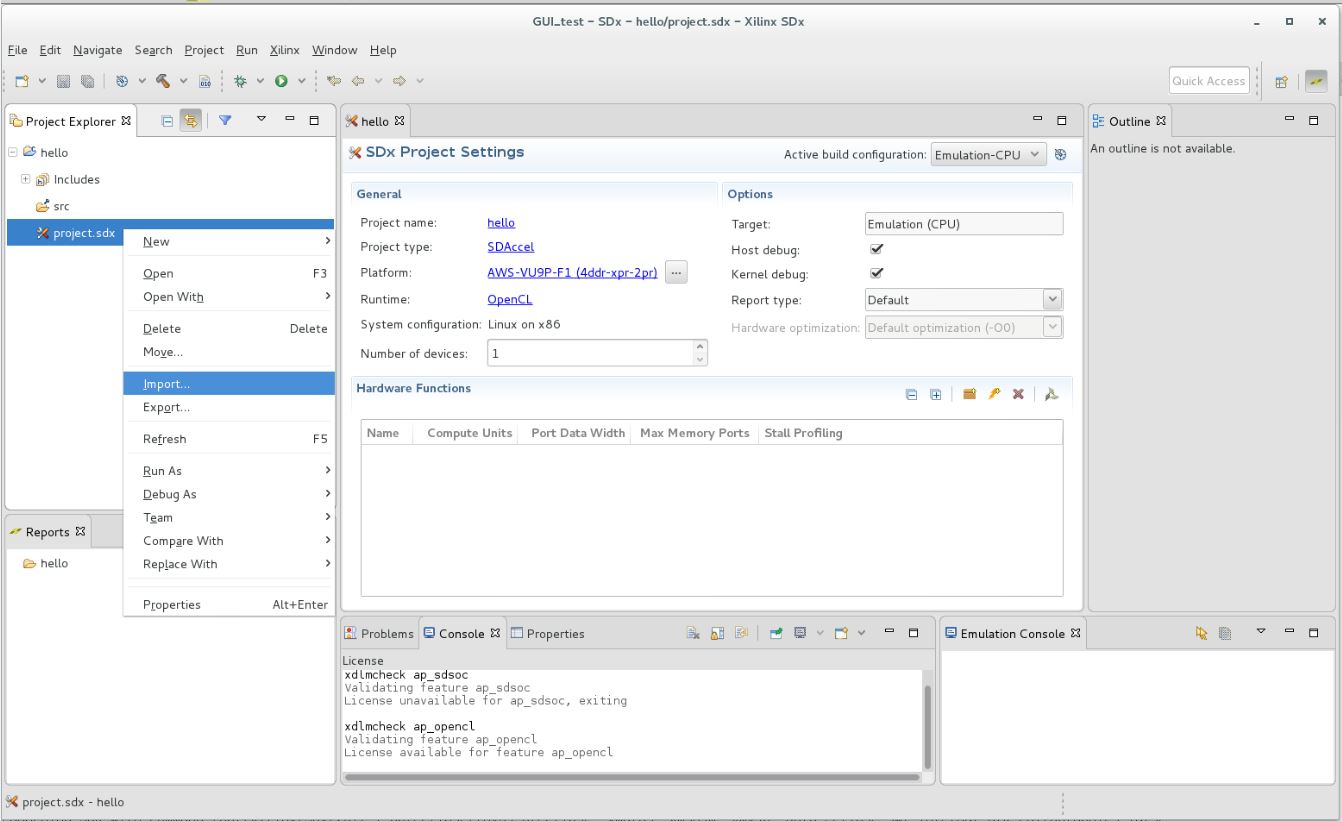Increase Number of devices with up arrow

click(x=700, y=346)
